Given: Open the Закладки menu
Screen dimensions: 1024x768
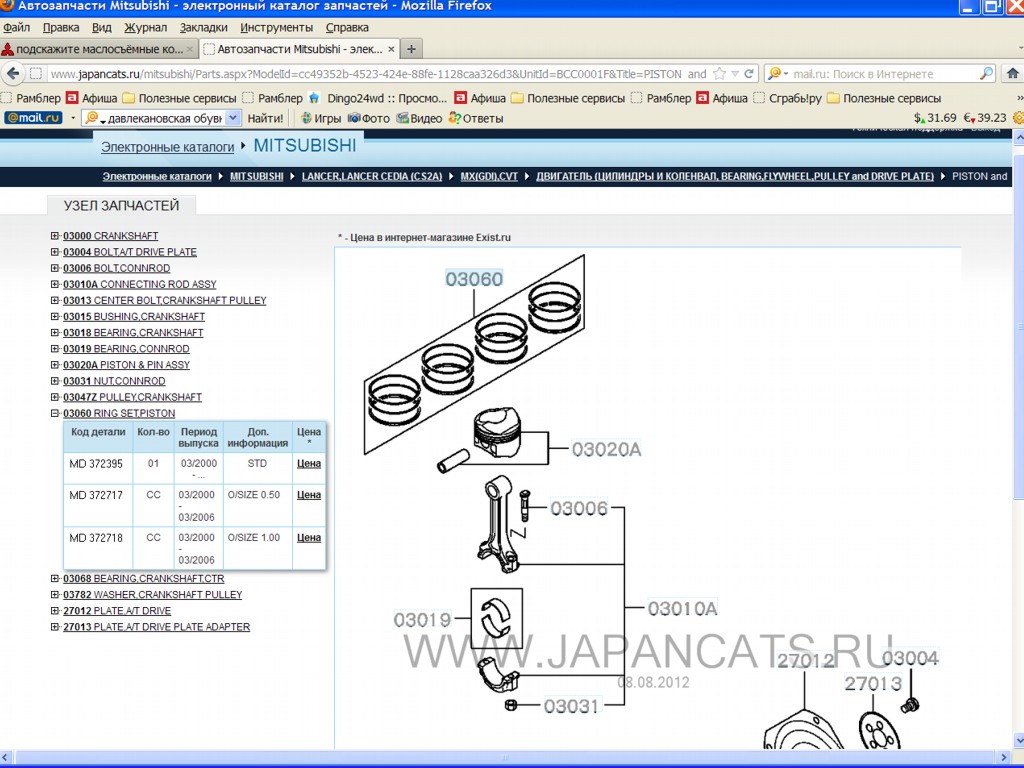Looking at the screenshot, I should click(204, 27).
